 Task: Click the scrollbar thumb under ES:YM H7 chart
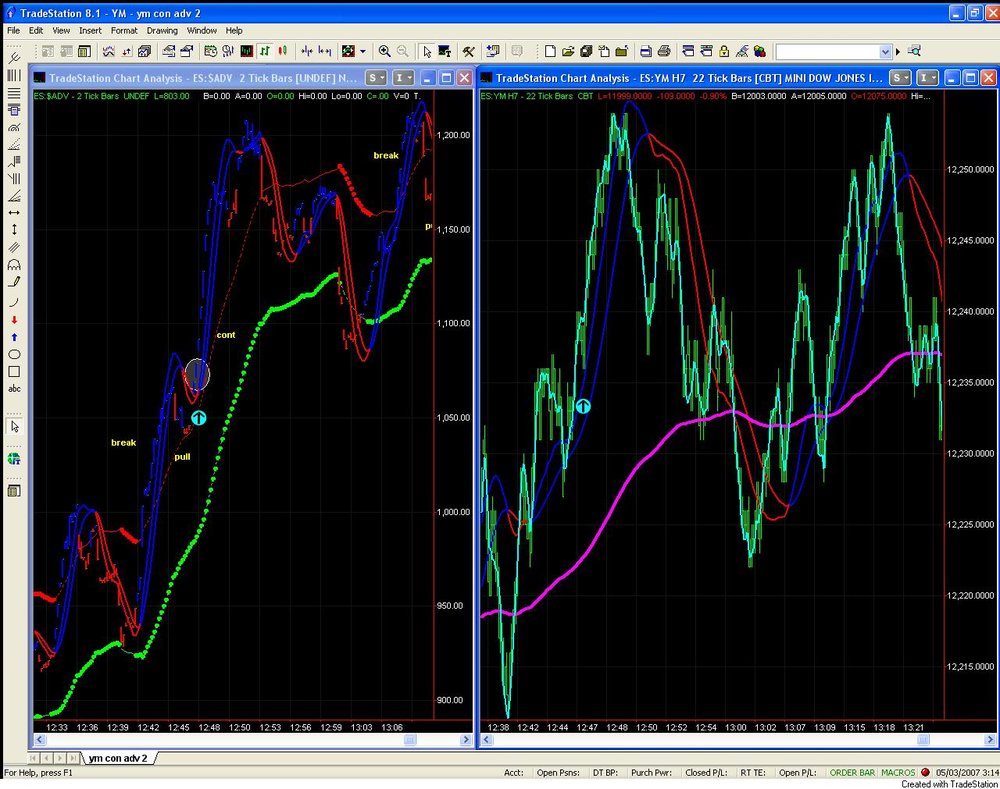[x=923, y=740]
